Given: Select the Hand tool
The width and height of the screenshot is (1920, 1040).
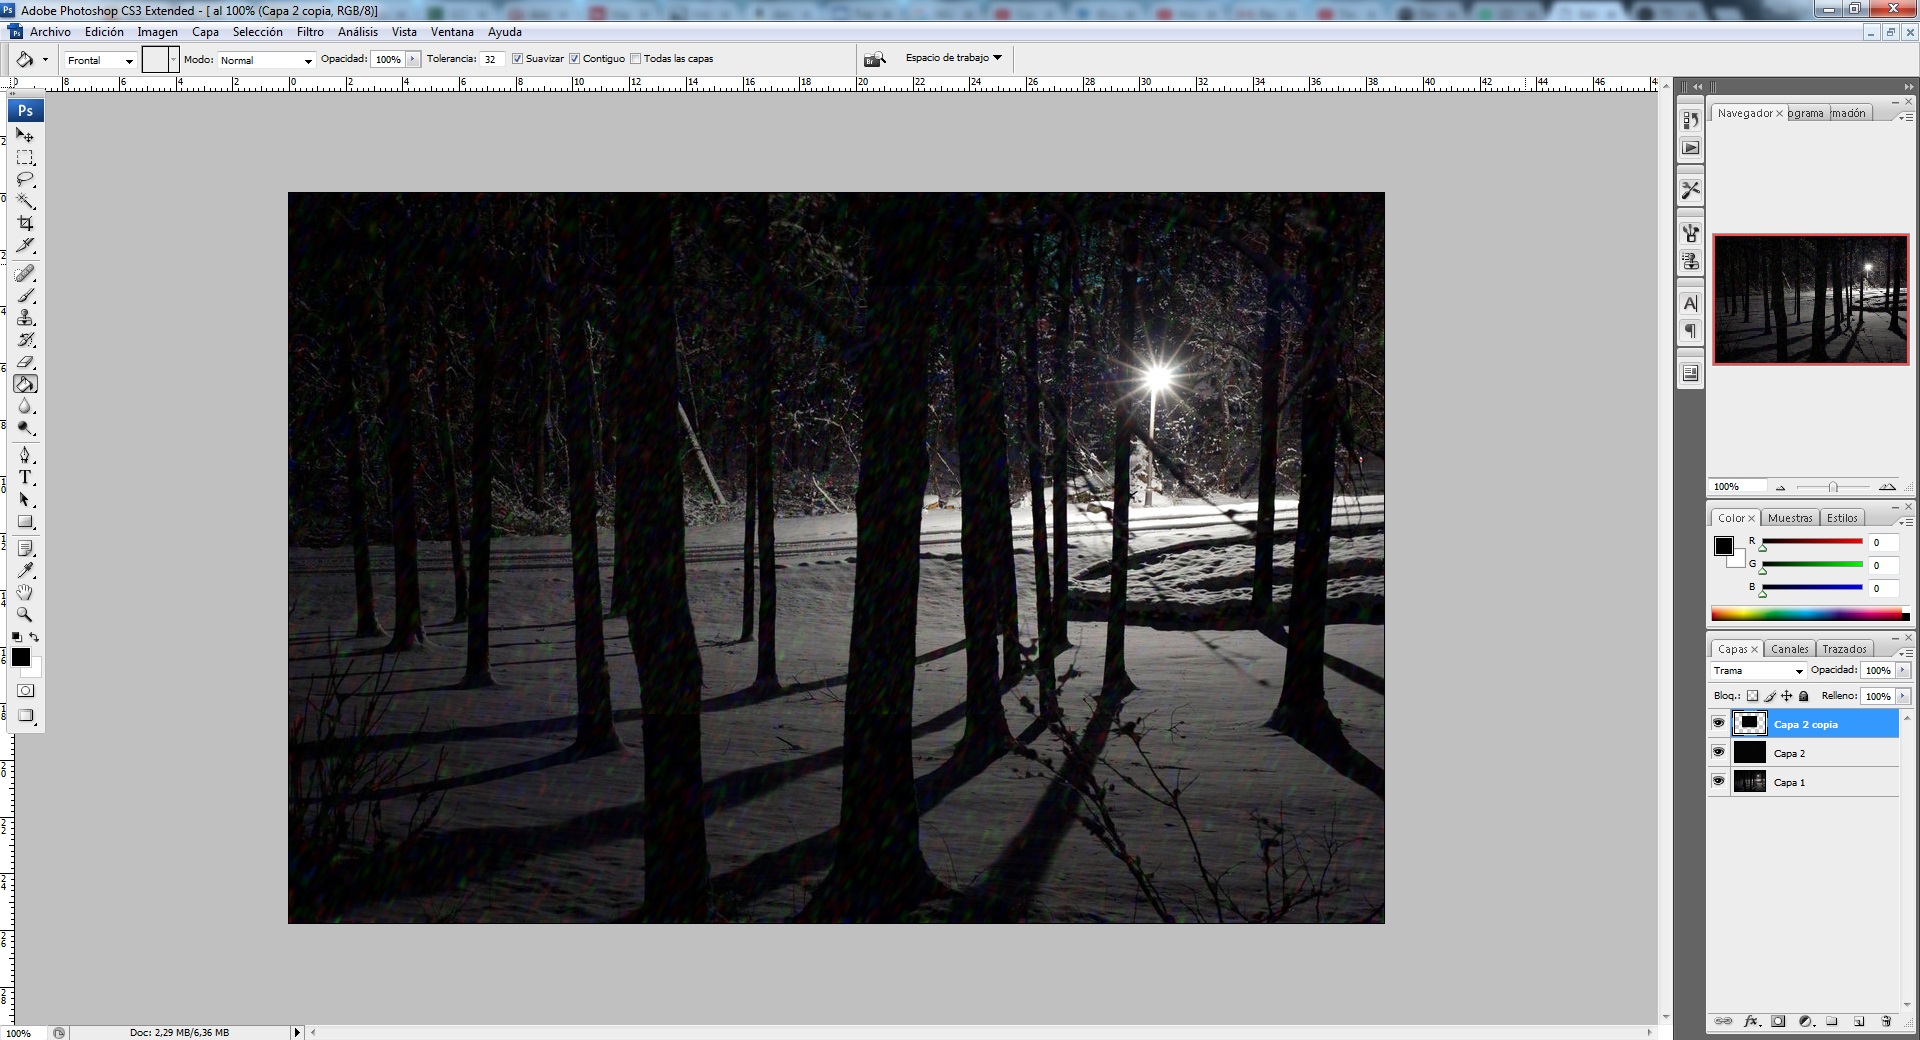Looking at the screenshot, I should [x=26, y=593].
